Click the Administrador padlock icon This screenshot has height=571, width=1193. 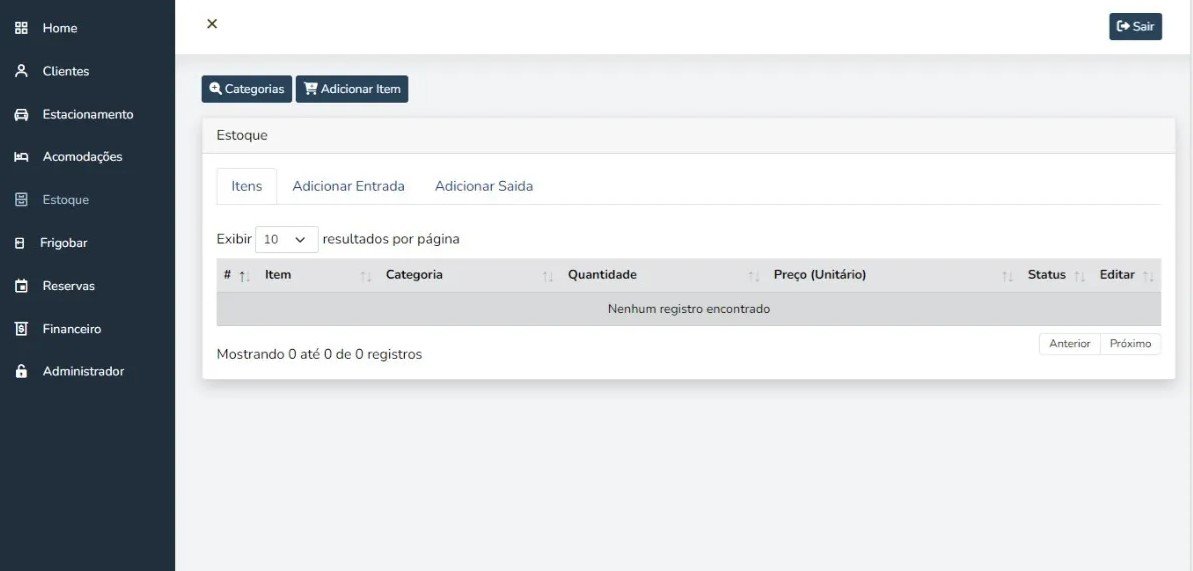point(21,372)
